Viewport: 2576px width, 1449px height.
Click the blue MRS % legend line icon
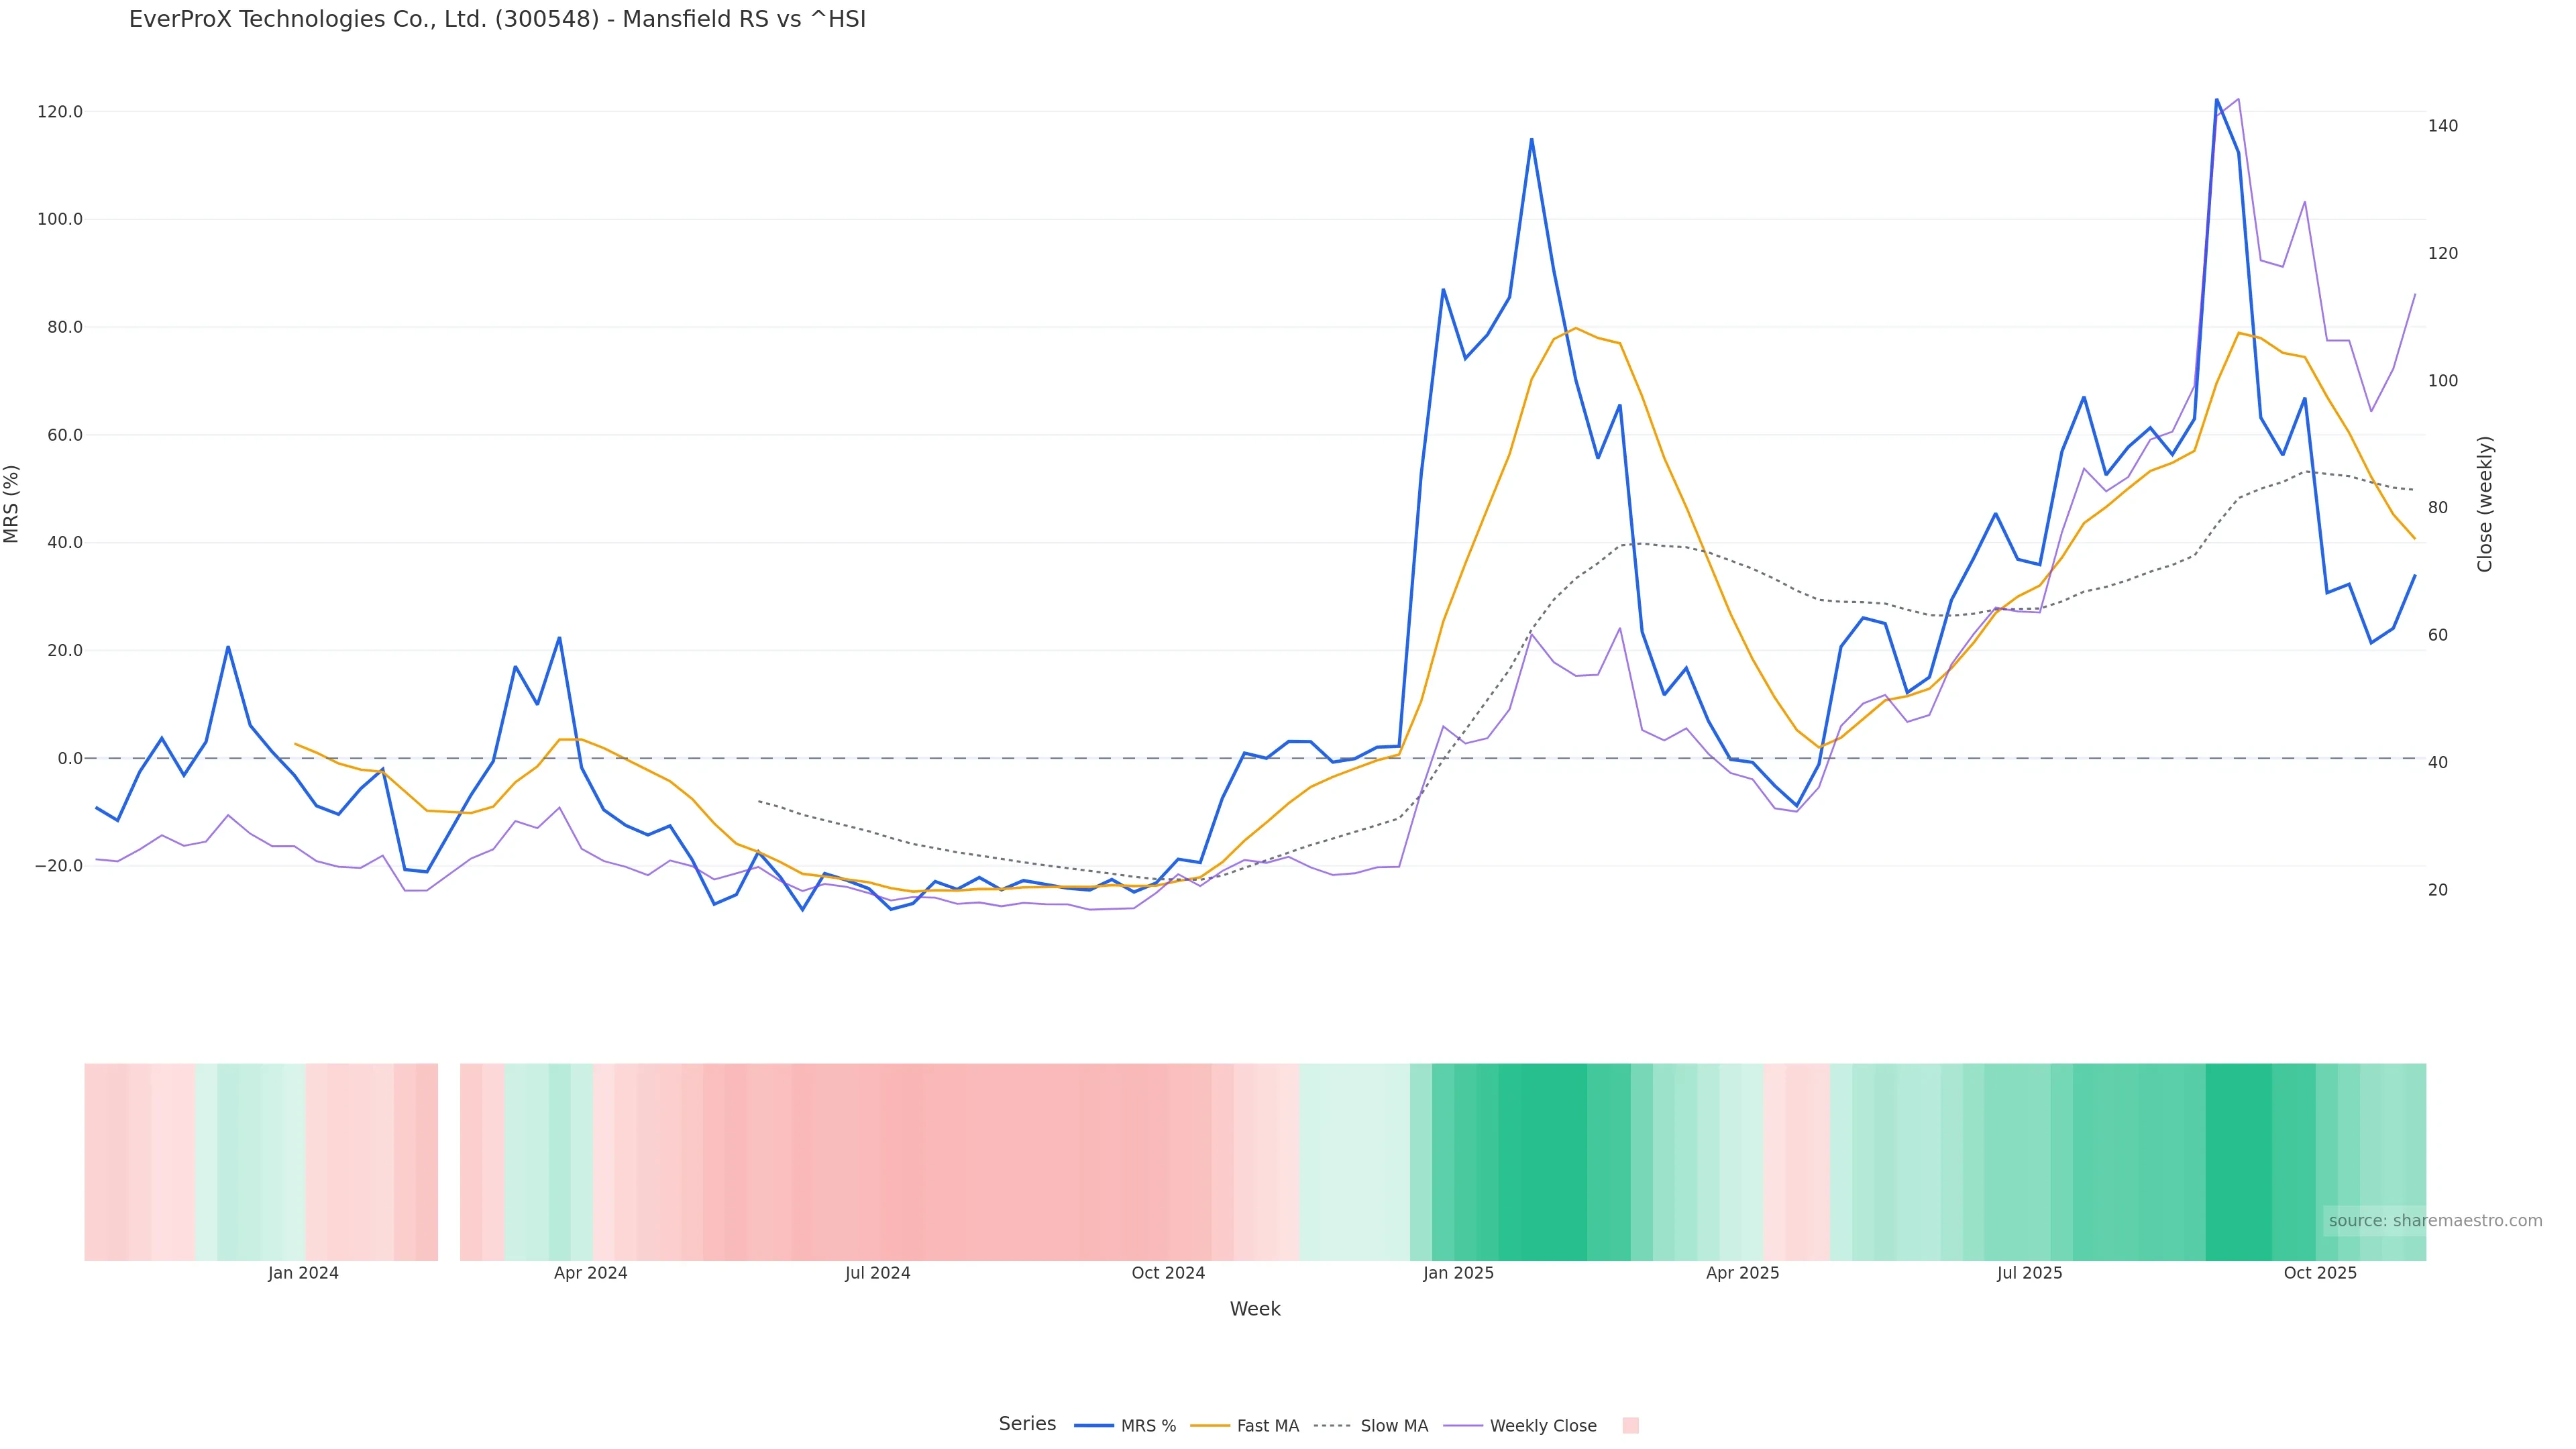1093,1426
